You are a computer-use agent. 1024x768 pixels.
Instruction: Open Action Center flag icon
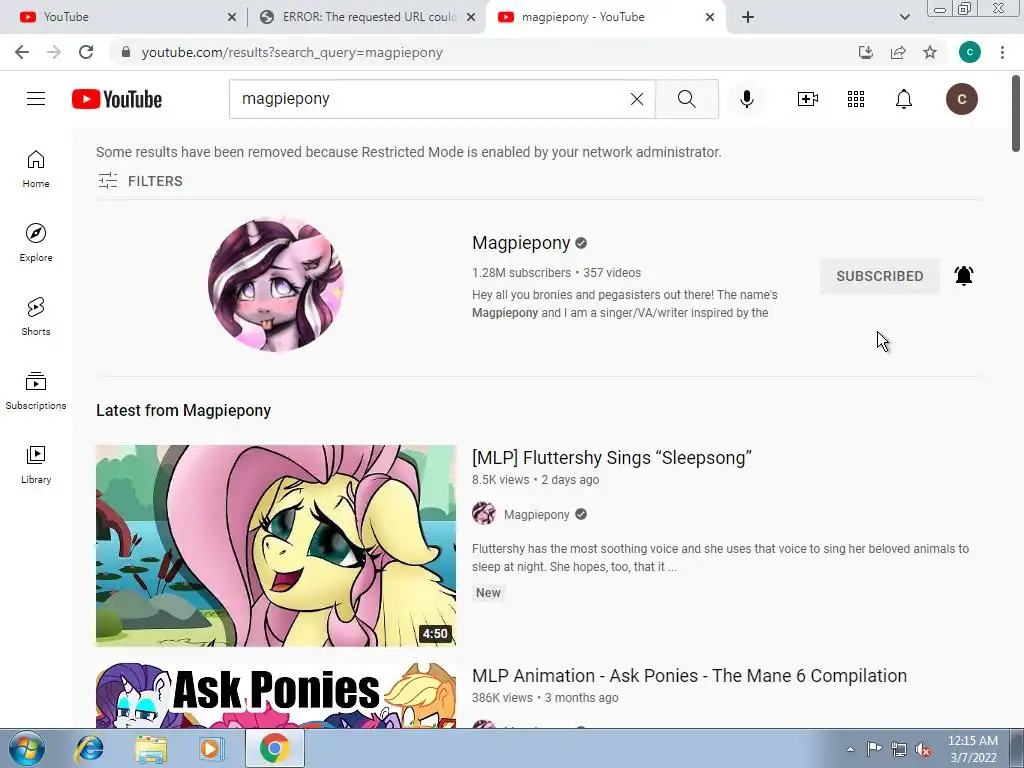pos(874,749)
